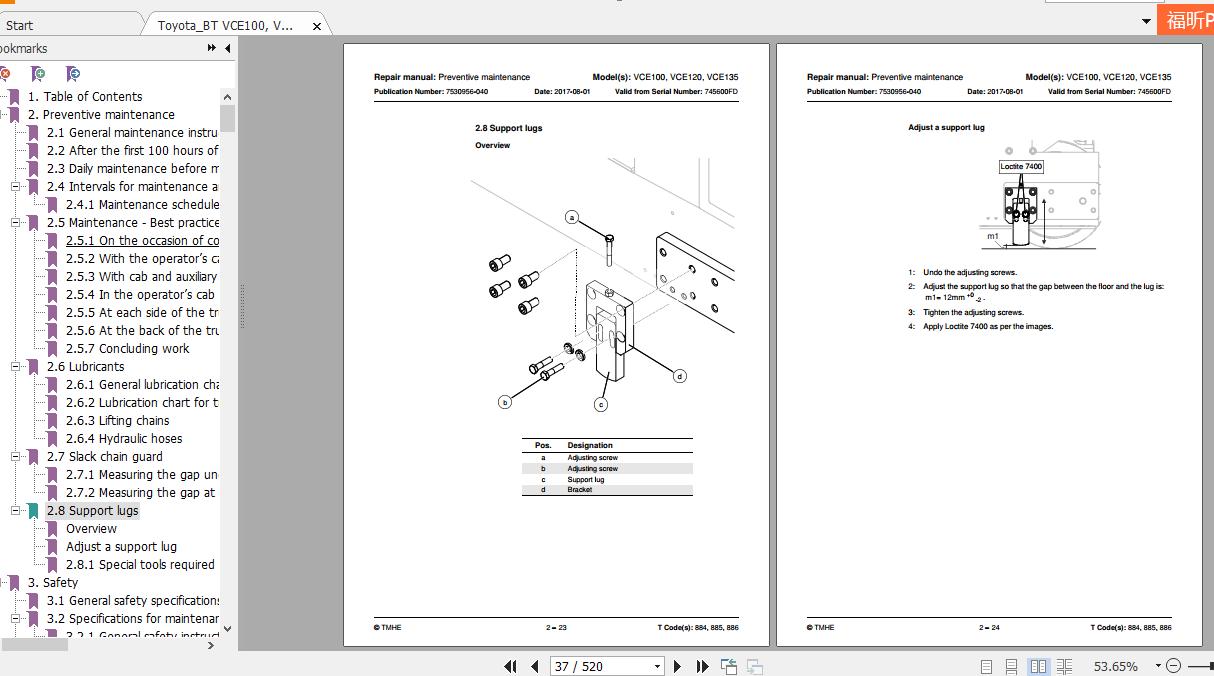Open bookmark 2.1 General maintenance instructions
The height and width of the screenshot is (676, 1214).
(x=133, y=133)
